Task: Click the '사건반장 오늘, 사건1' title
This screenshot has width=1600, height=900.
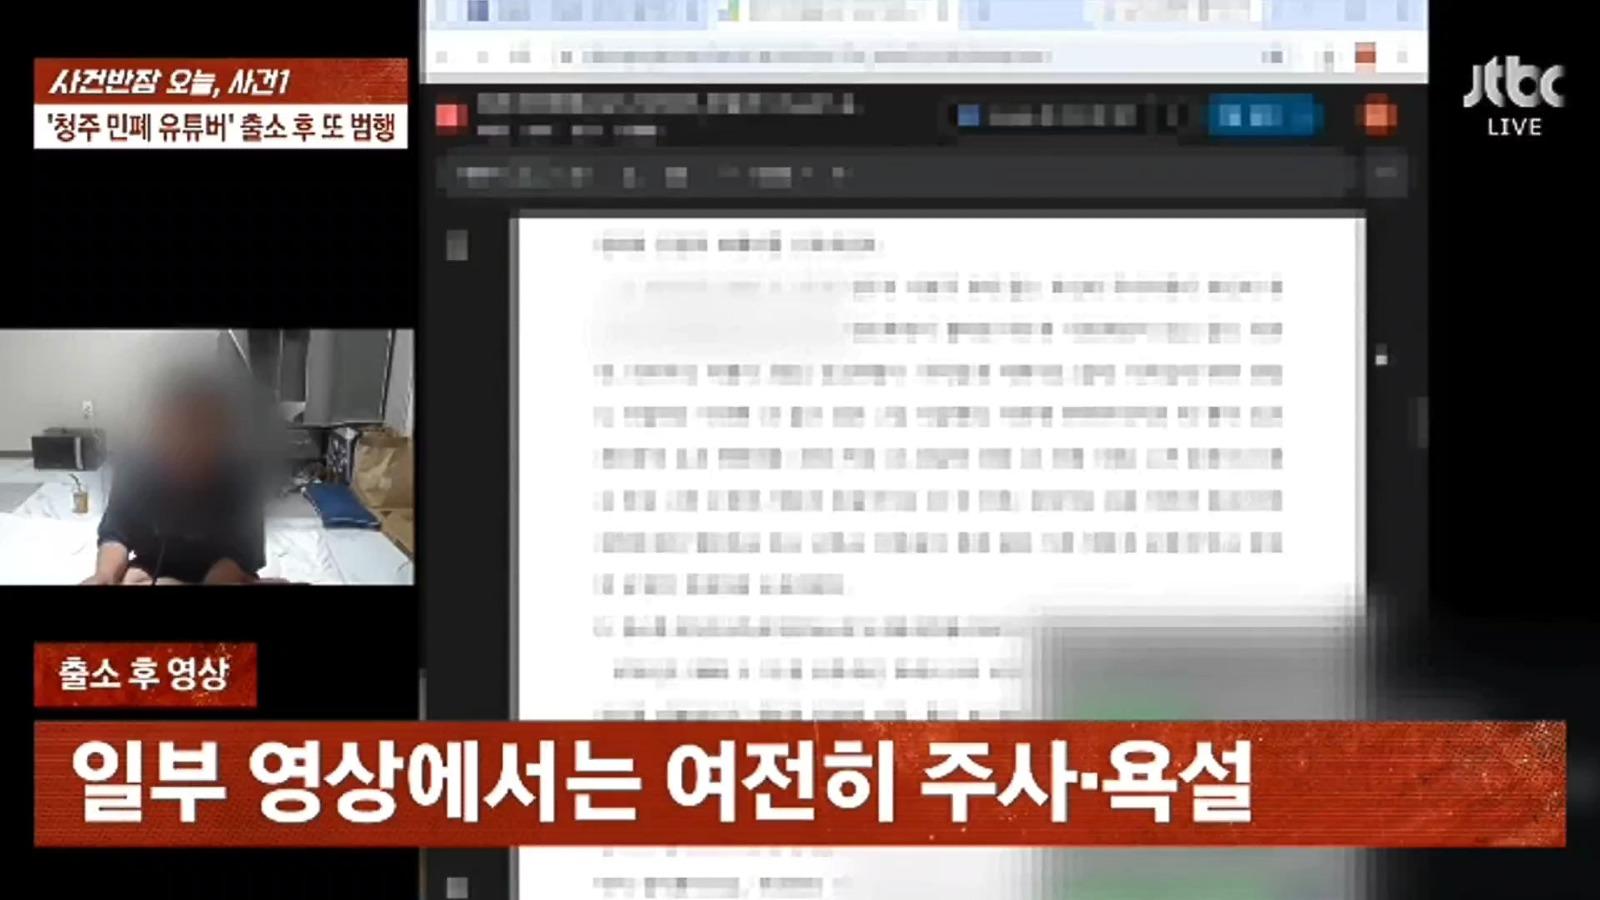Action: (170, 82)
